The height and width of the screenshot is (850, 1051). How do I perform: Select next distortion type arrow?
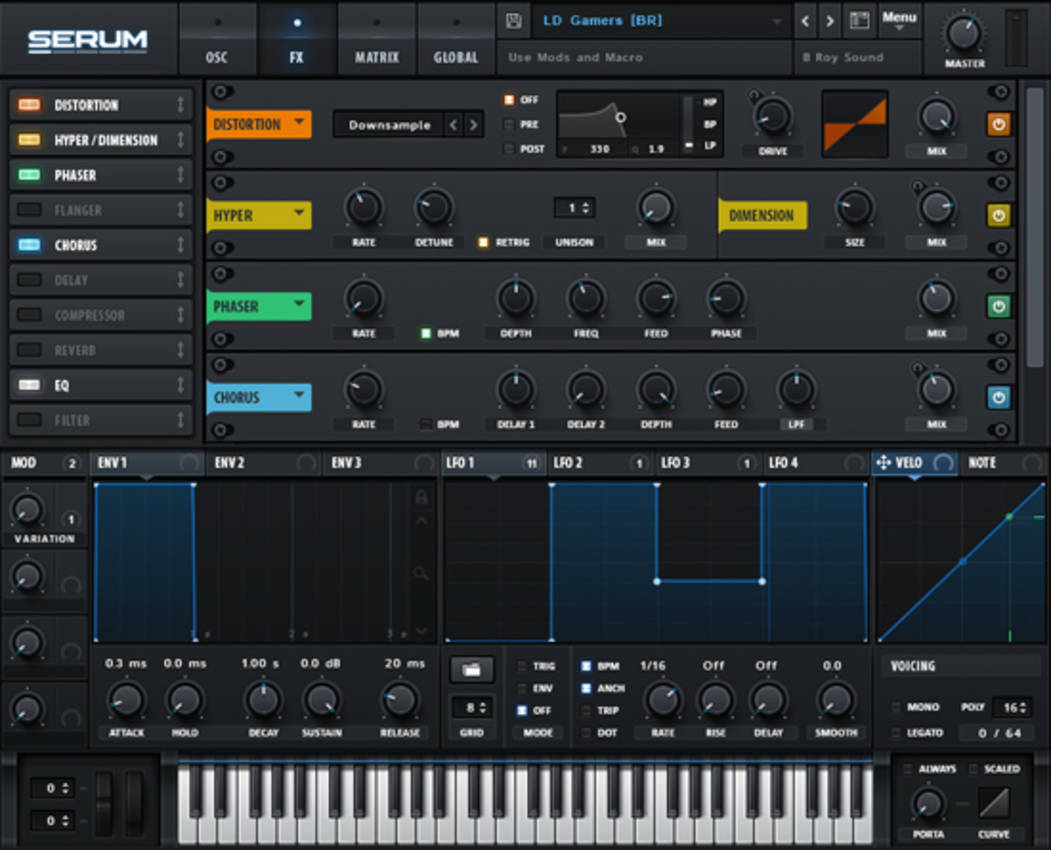click(x=473, y=125)
